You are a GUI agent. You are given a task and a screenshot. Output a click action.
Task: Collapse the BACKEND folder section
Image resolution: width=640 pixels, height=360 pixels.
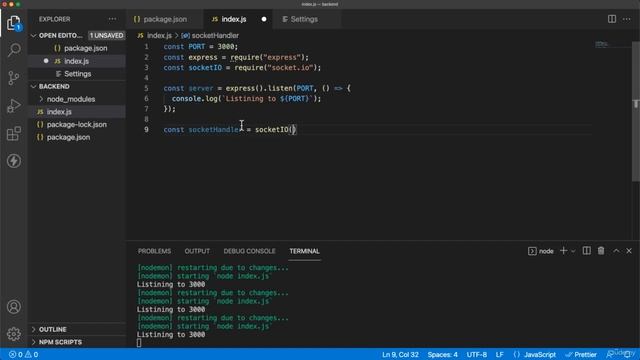33,87
